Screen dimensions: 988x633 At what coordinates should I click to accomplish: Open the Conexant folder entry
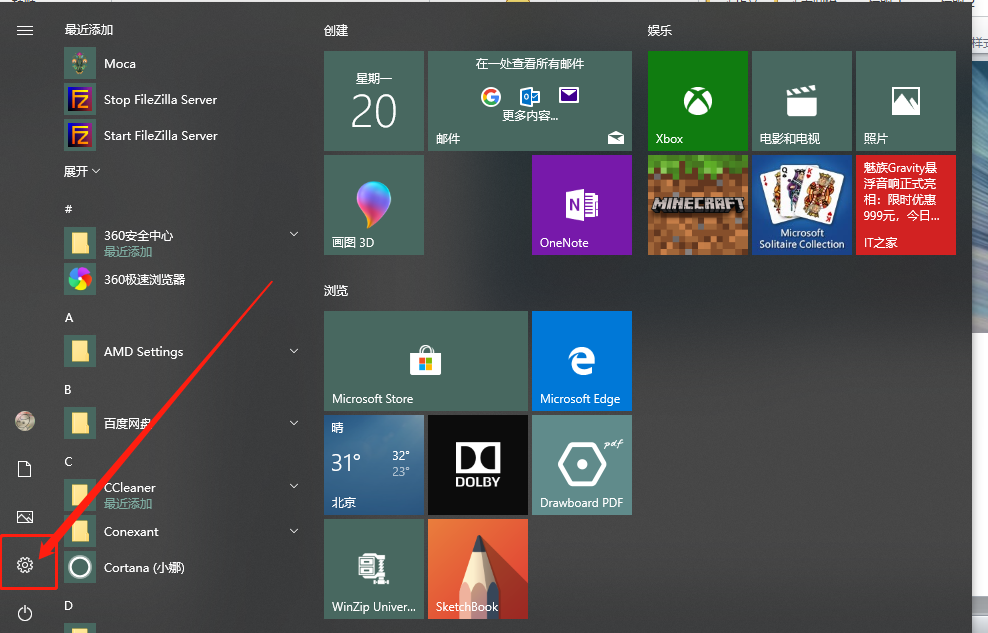(182, 532)
